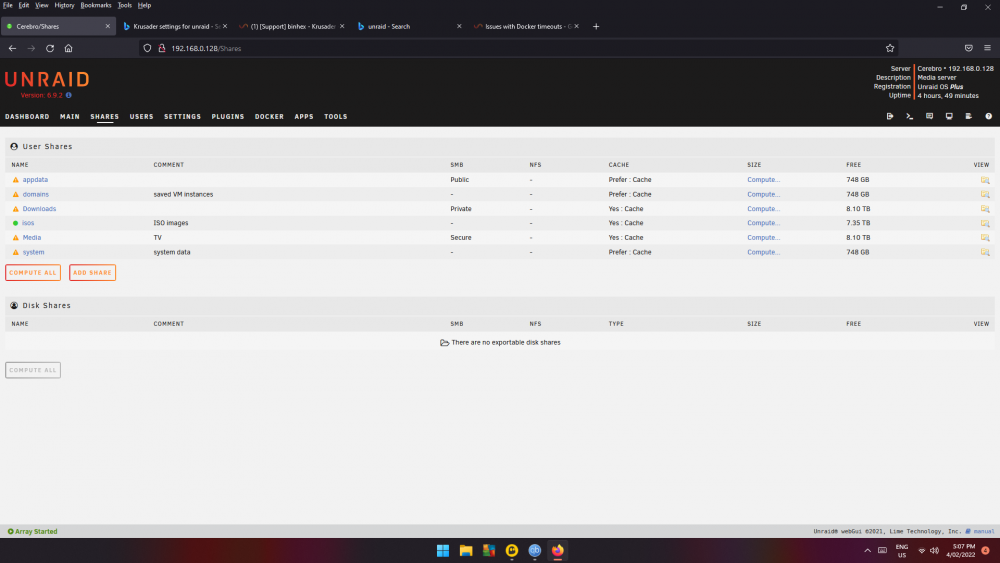Browse Media share via view icon
Screen dimensions: 1000x563
click(x=985, y=237)
